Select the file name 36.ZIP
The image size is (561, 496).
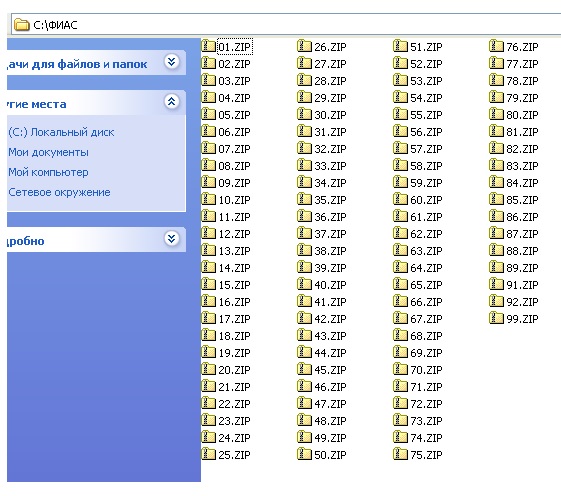click(330, 217)
